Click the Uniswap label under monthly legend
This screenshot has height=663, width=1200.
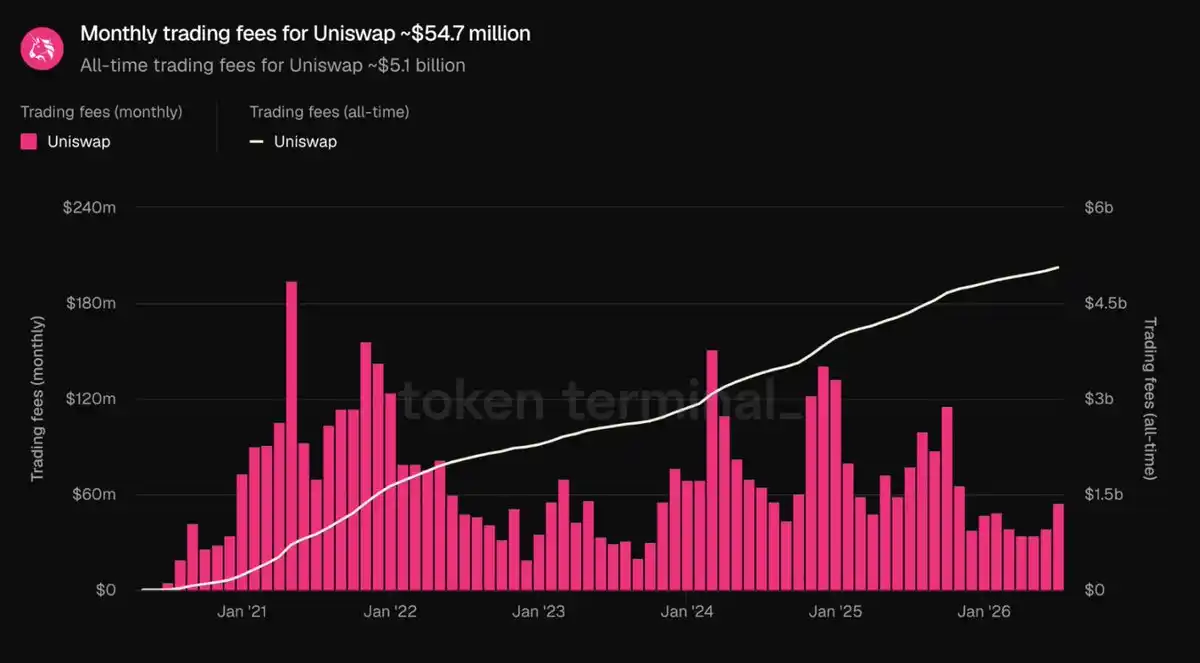tap(79, 142)
